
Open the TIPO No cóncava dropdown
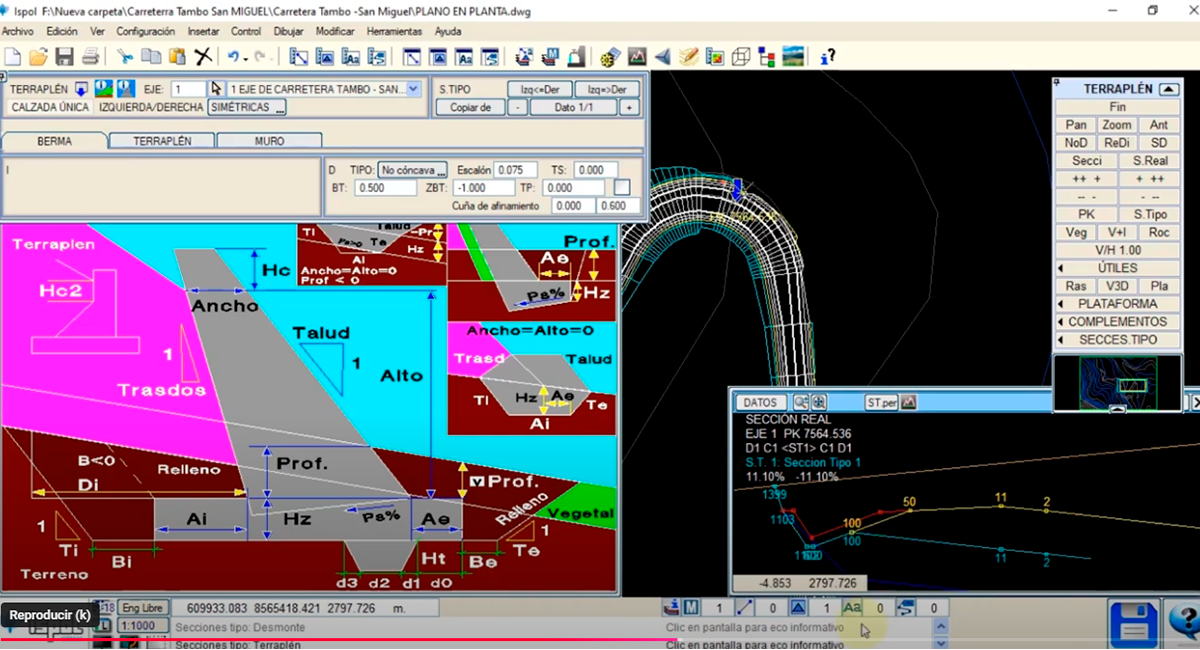coord(413,170)
